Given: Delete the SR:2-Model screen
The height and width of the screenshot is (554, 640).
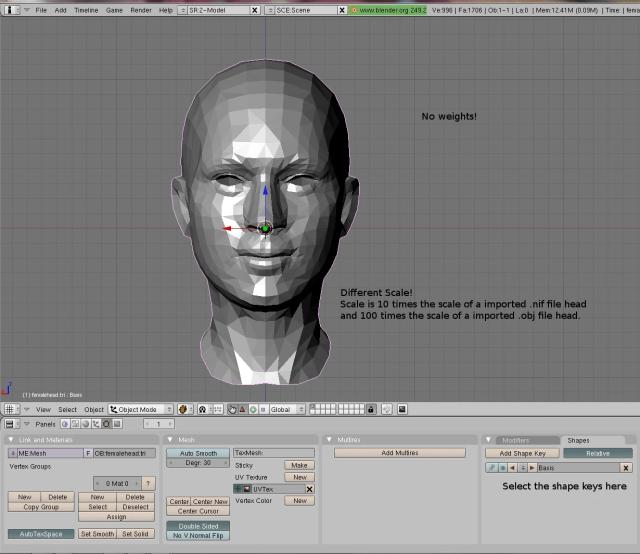Looking at the screenshot, I should pyautogui.click(x=255, y=10).
